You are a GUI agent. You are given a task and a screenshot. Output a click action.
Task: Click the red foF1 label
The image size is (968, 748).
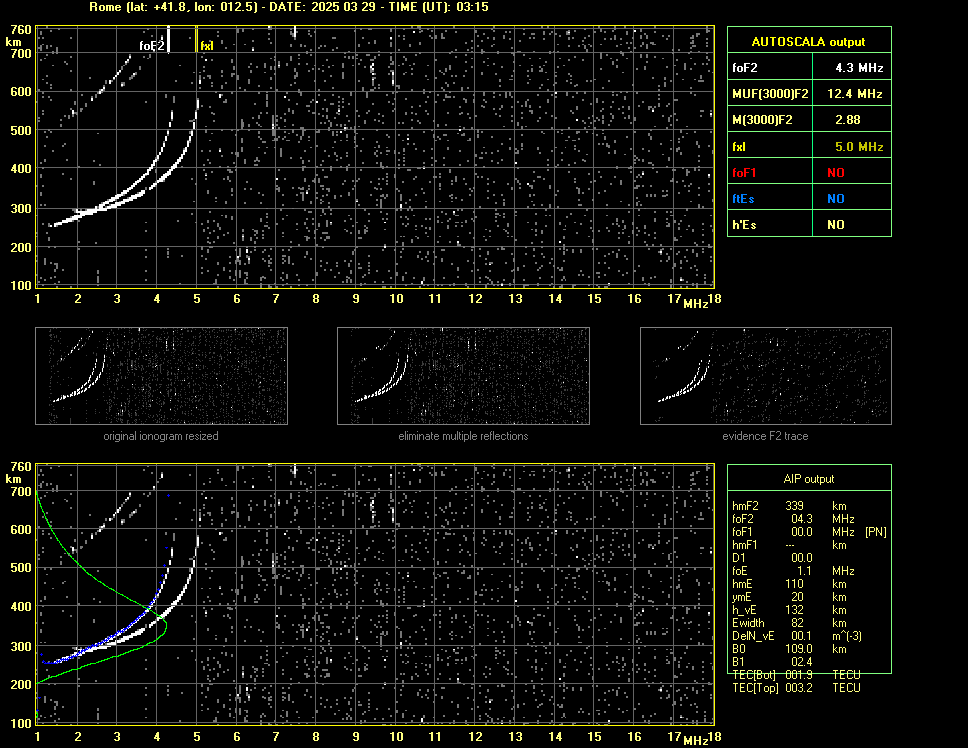tap(744, 173)
